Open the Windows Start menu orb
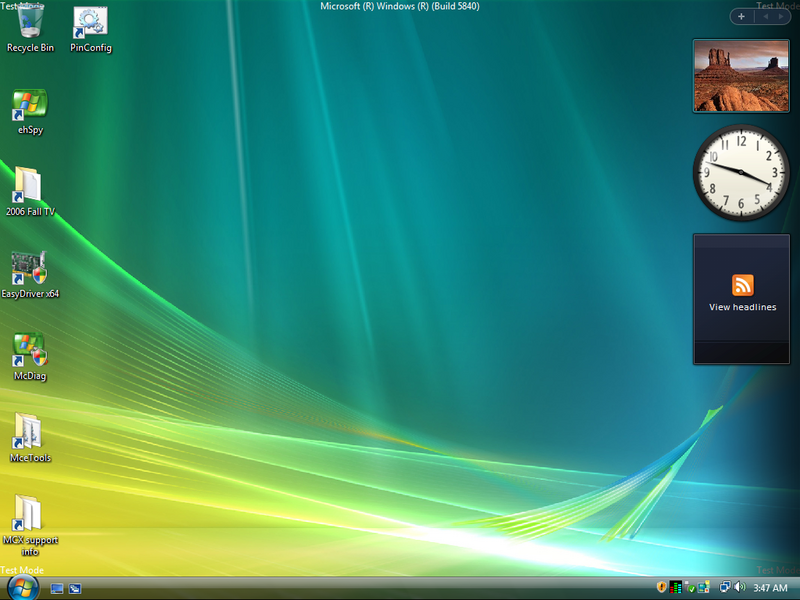800x600 pixels. tap(21, 587)
